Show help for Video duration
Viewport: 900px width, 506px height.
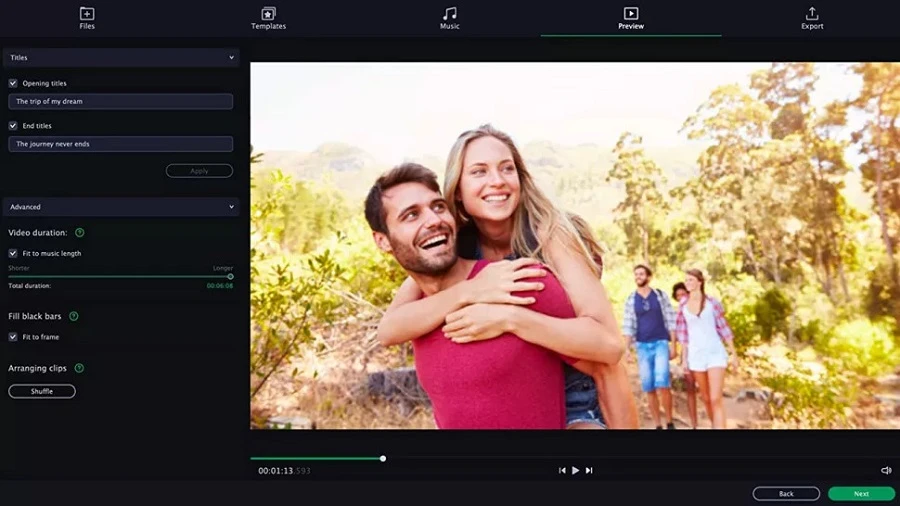(x=80, y=232)
